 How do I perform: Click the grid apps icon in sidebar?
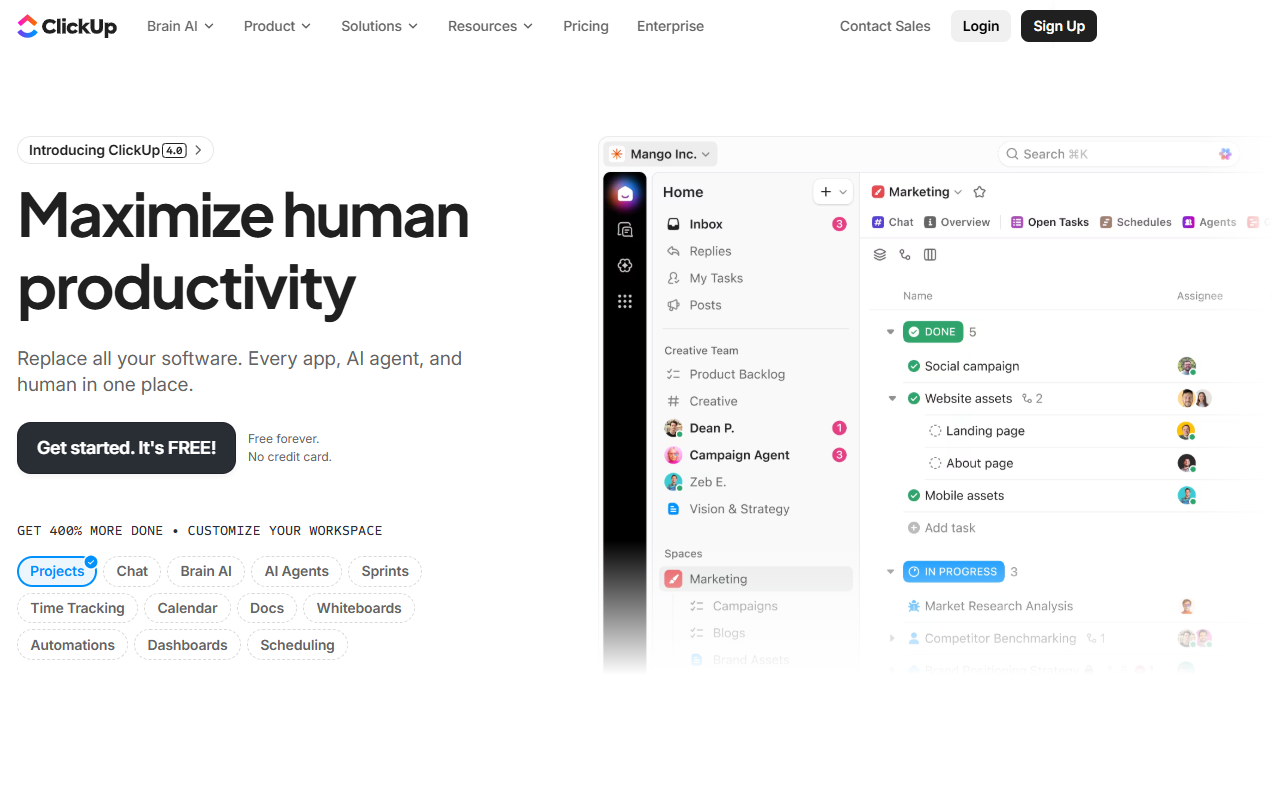pos(625,301)
